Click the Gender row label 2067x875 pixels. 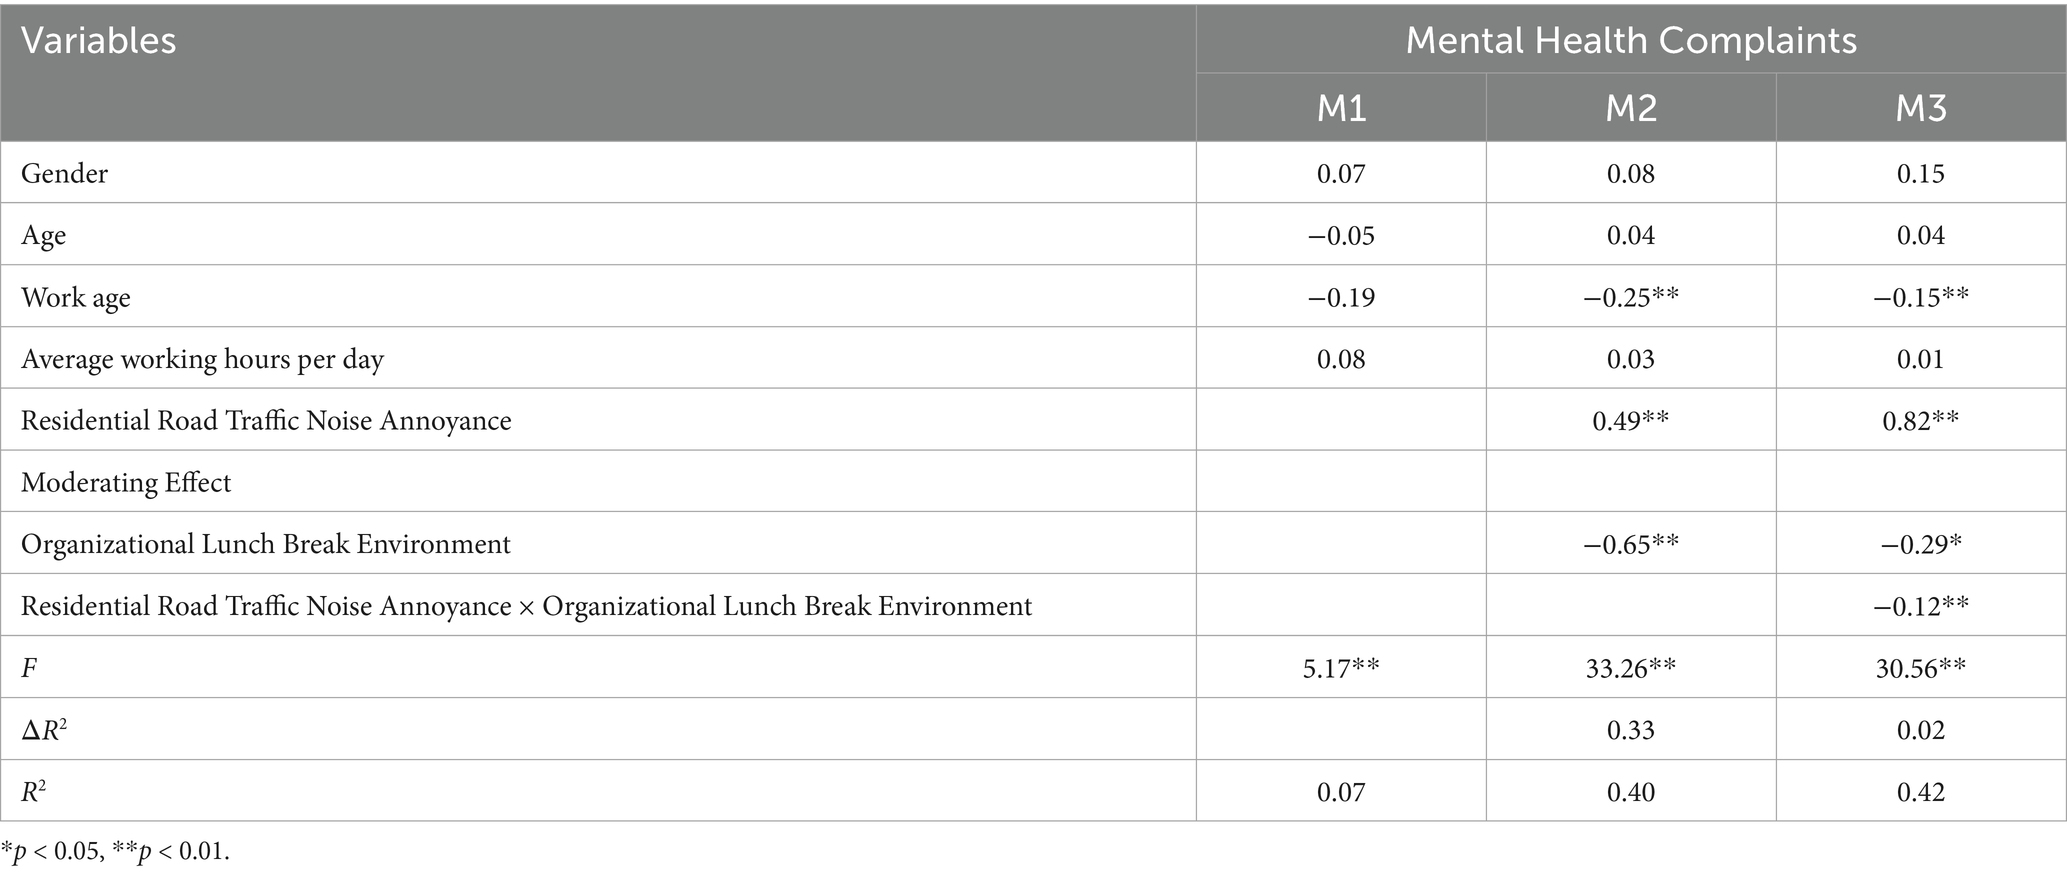(x=64, y=173)
